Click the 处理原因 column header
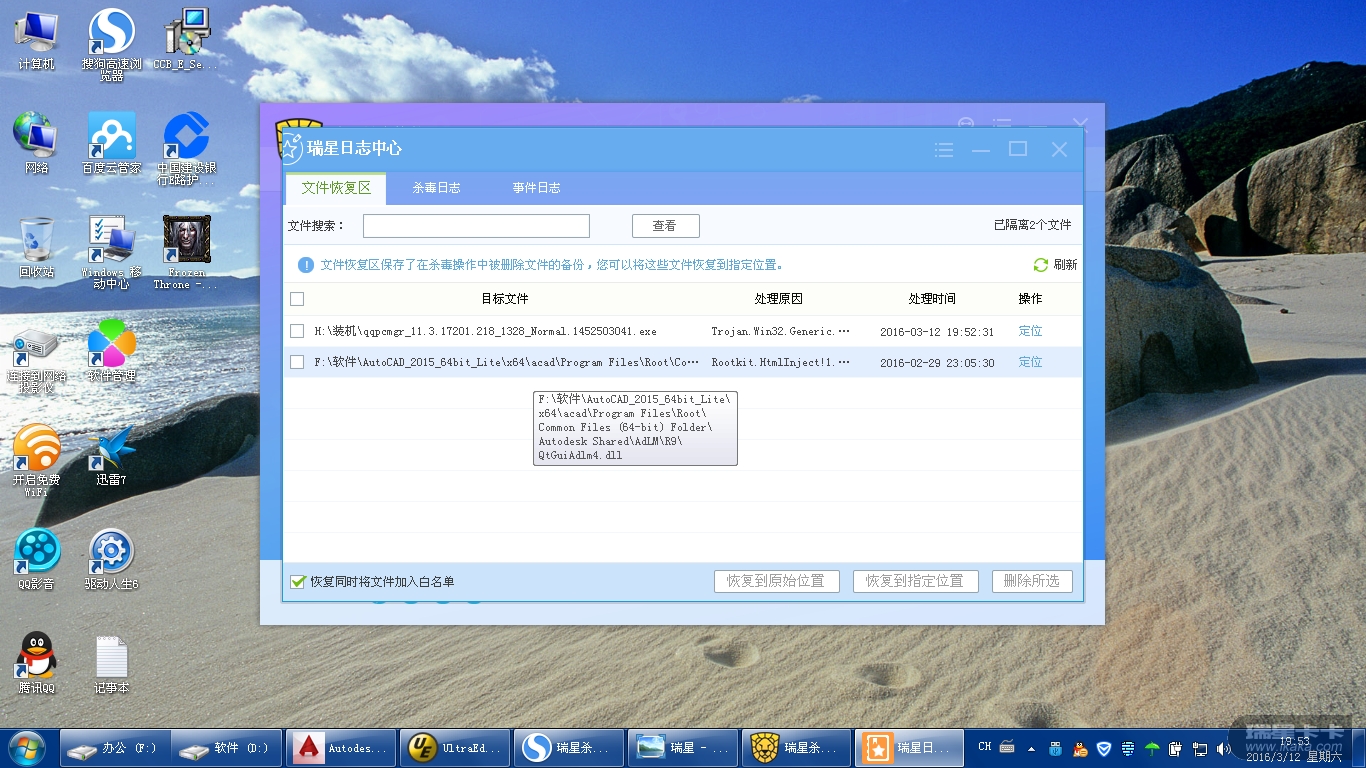 pos(779,299)
